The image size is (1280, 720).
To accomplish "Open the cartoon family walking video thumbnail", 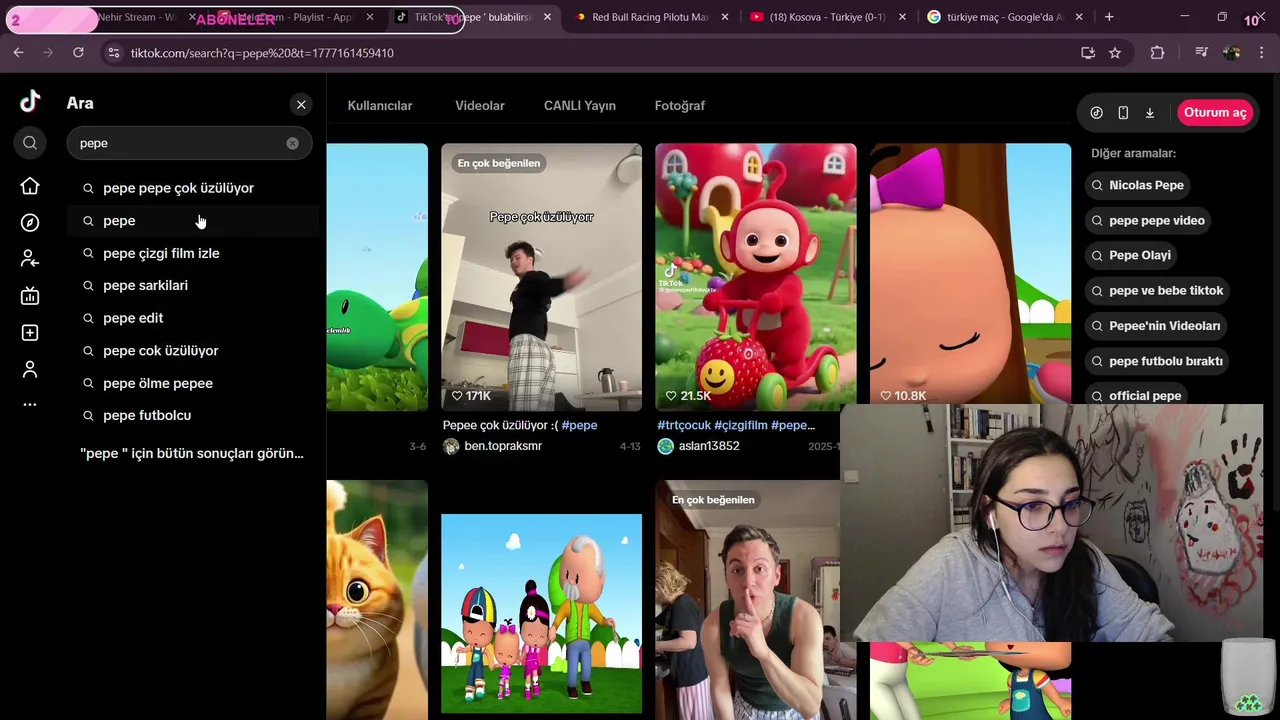I will tap(542, 613).
